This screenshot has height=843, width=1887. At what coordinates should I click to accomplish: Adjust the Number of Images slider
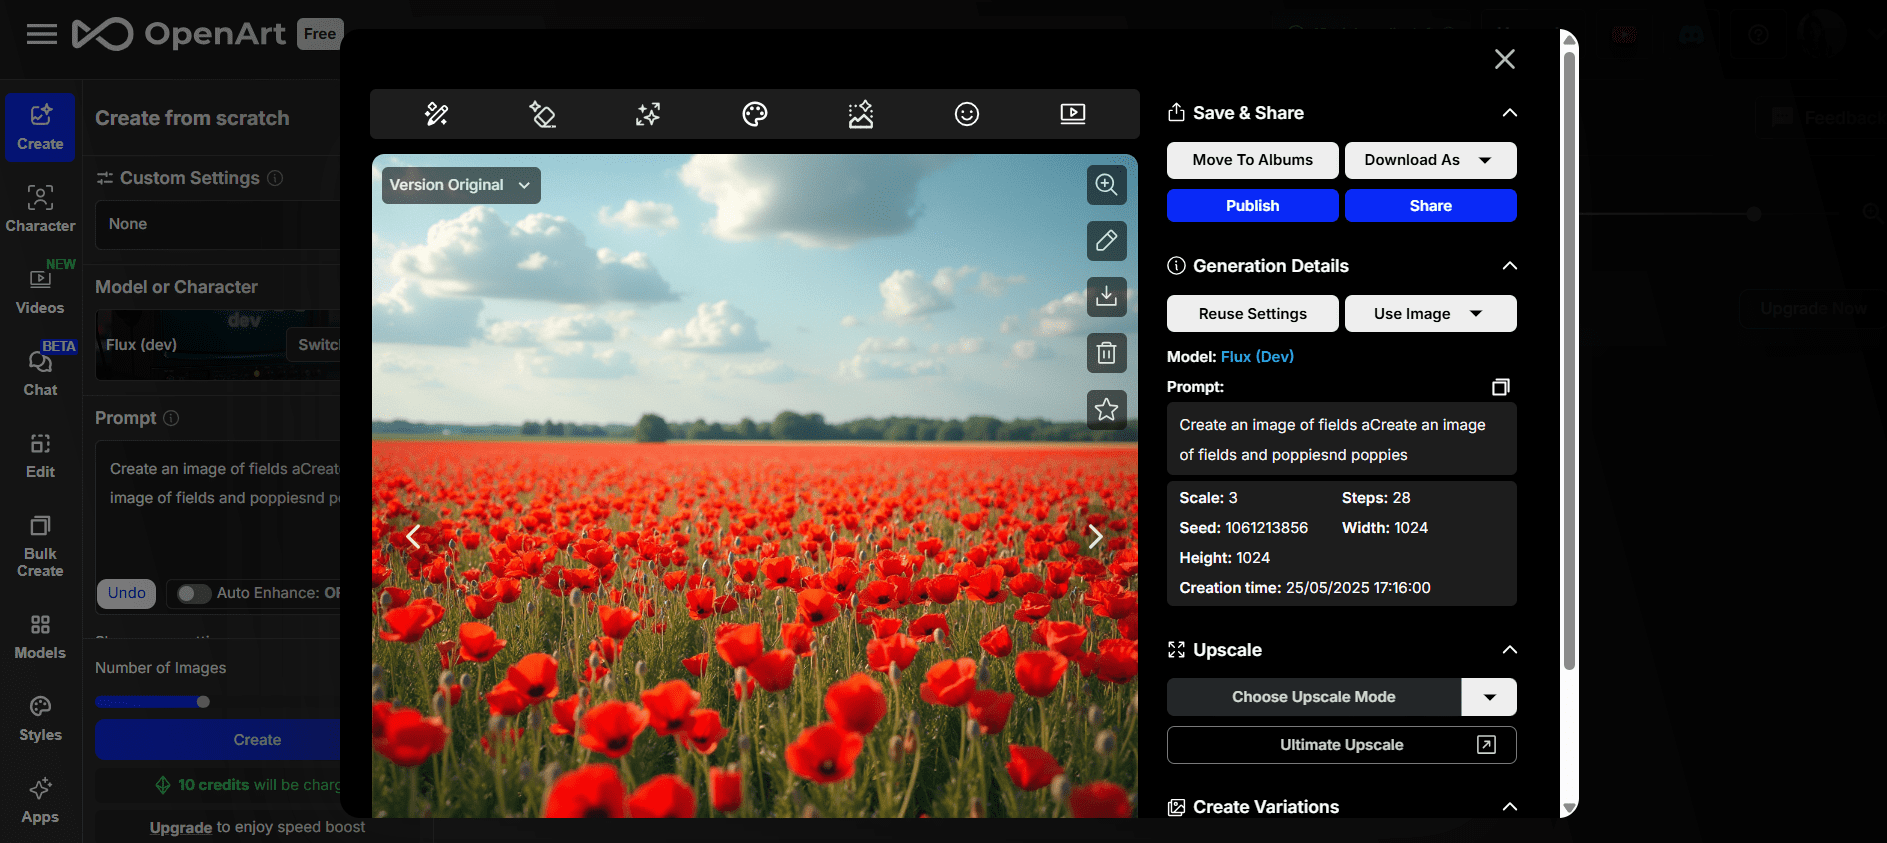pyautogui.click(x=203, y=702)
